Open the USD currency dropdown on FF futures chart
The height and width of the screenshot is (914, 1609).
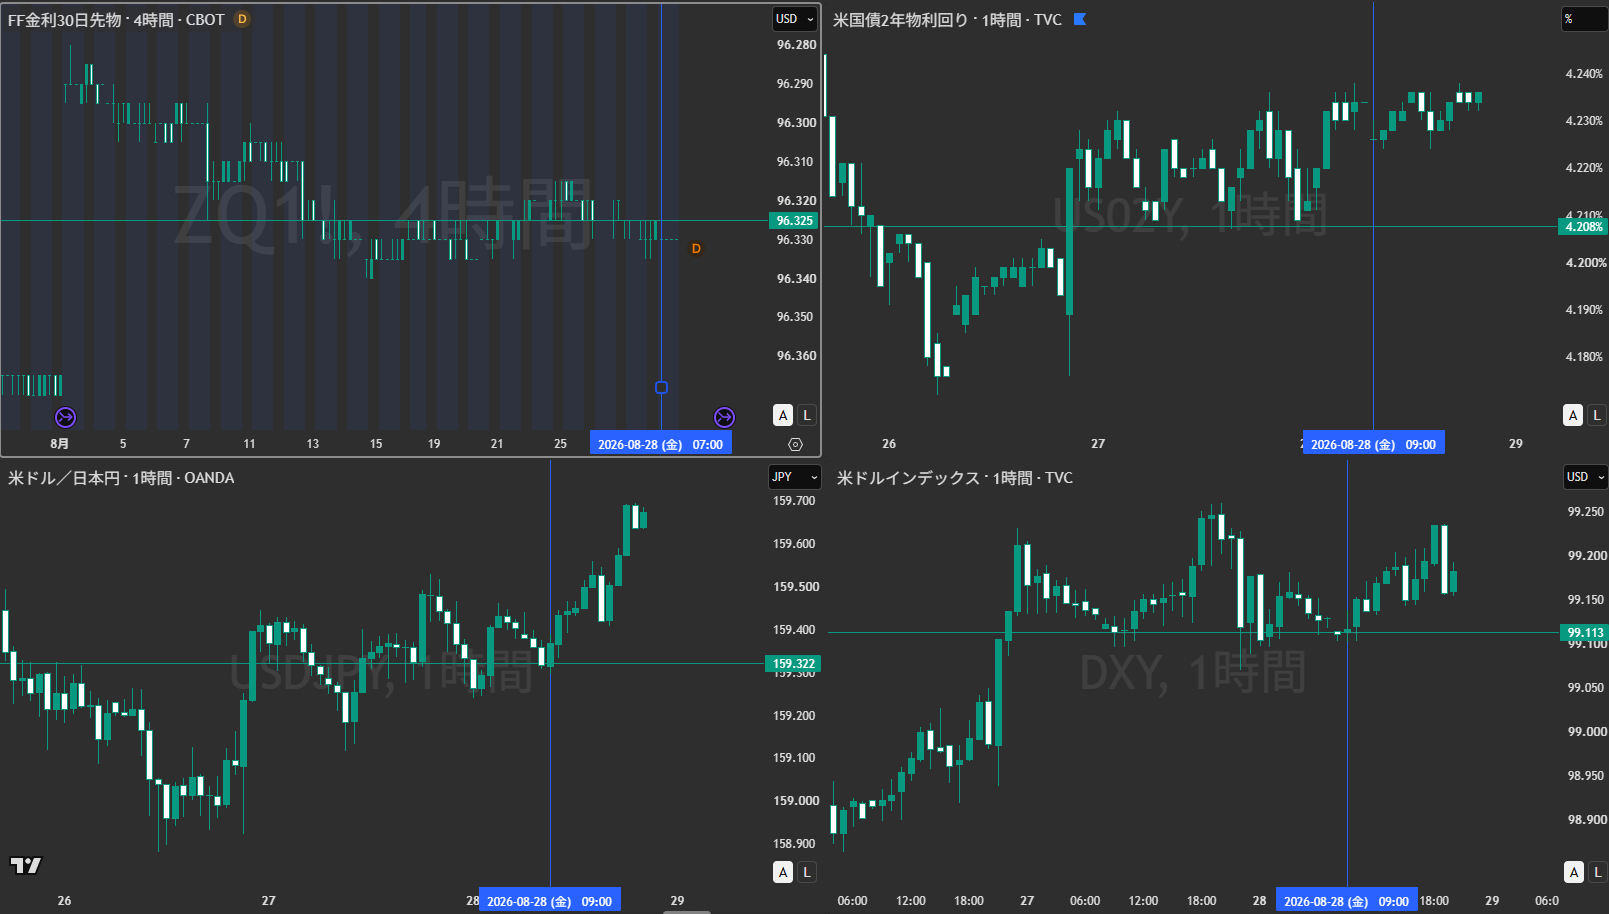click(795, 19)
